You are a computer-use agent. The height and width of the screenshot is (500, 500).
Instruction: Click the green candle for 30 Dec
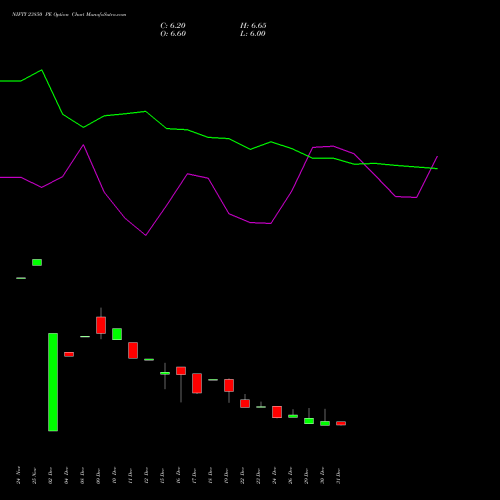pos(325,423)
